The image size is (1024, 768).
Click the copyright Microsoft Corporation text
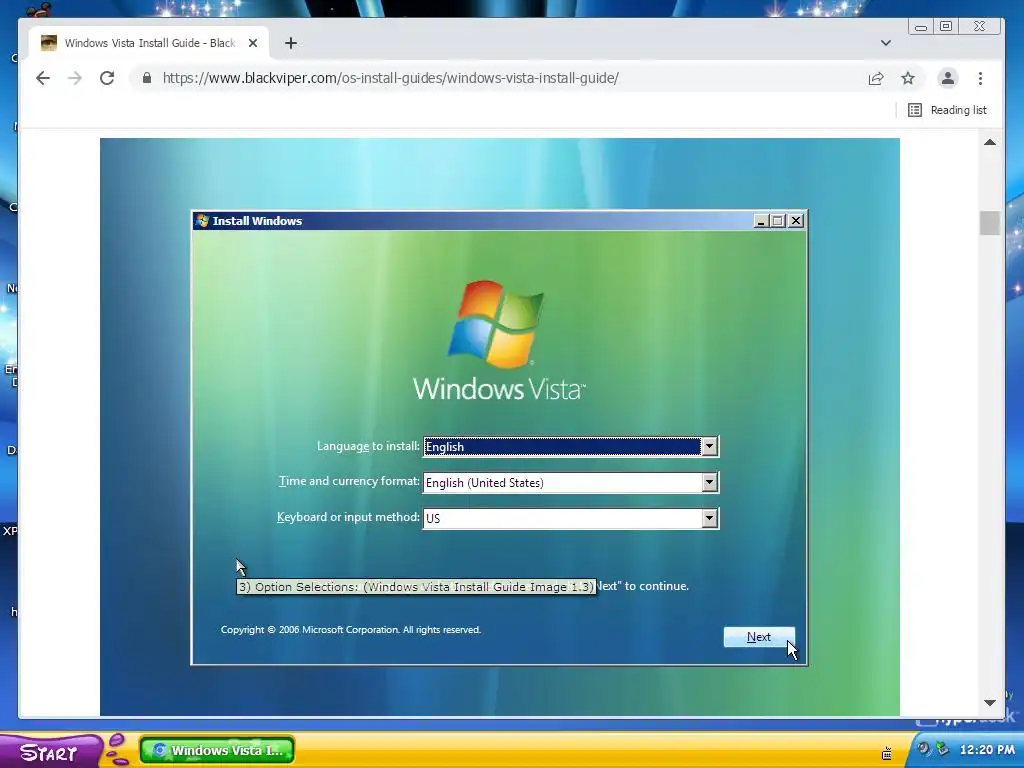pyautogui.click(x=351, y=630)
